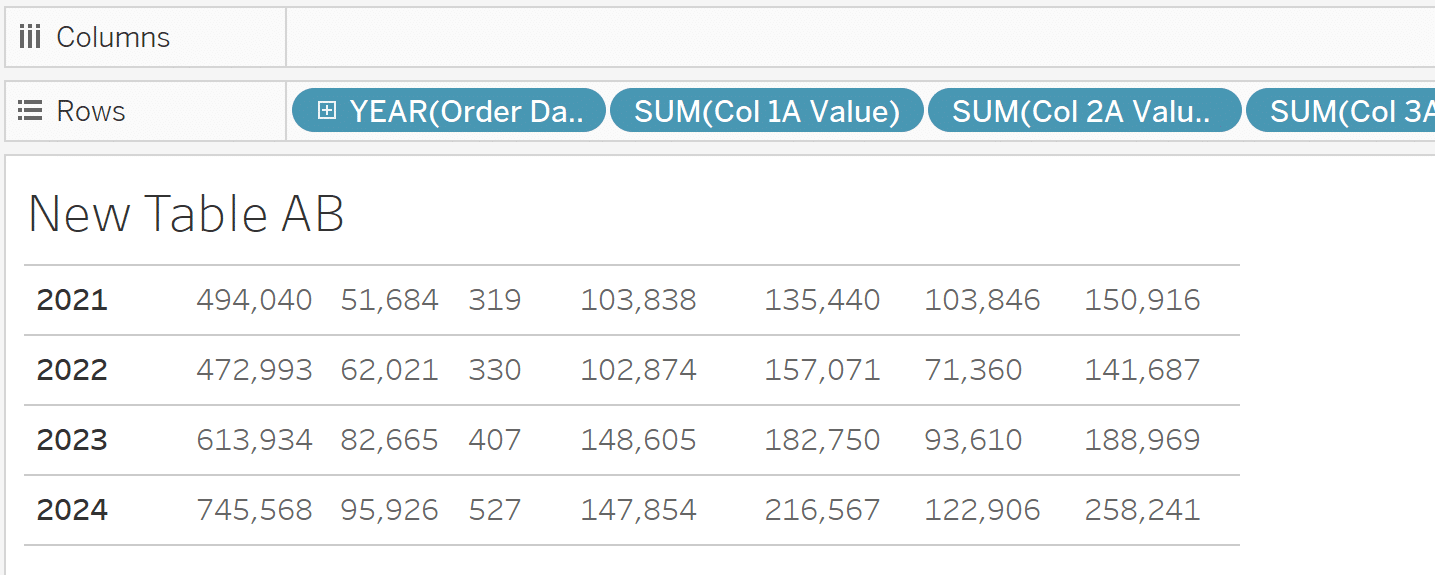Click the 494,040 value in 2021
The height and width of the screenshot is (575, 1435).
tap(254, 300)
